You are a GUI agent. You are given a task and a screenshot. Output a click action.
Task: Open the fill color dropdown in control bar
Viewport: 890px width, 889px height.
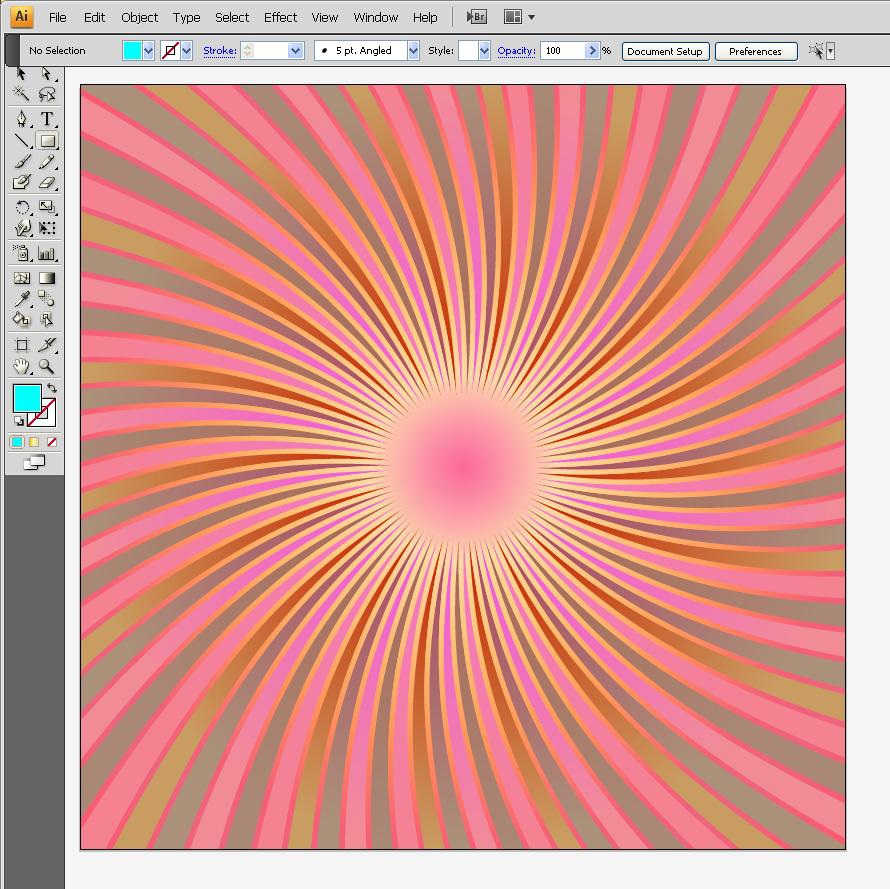(x=148, y=51)
